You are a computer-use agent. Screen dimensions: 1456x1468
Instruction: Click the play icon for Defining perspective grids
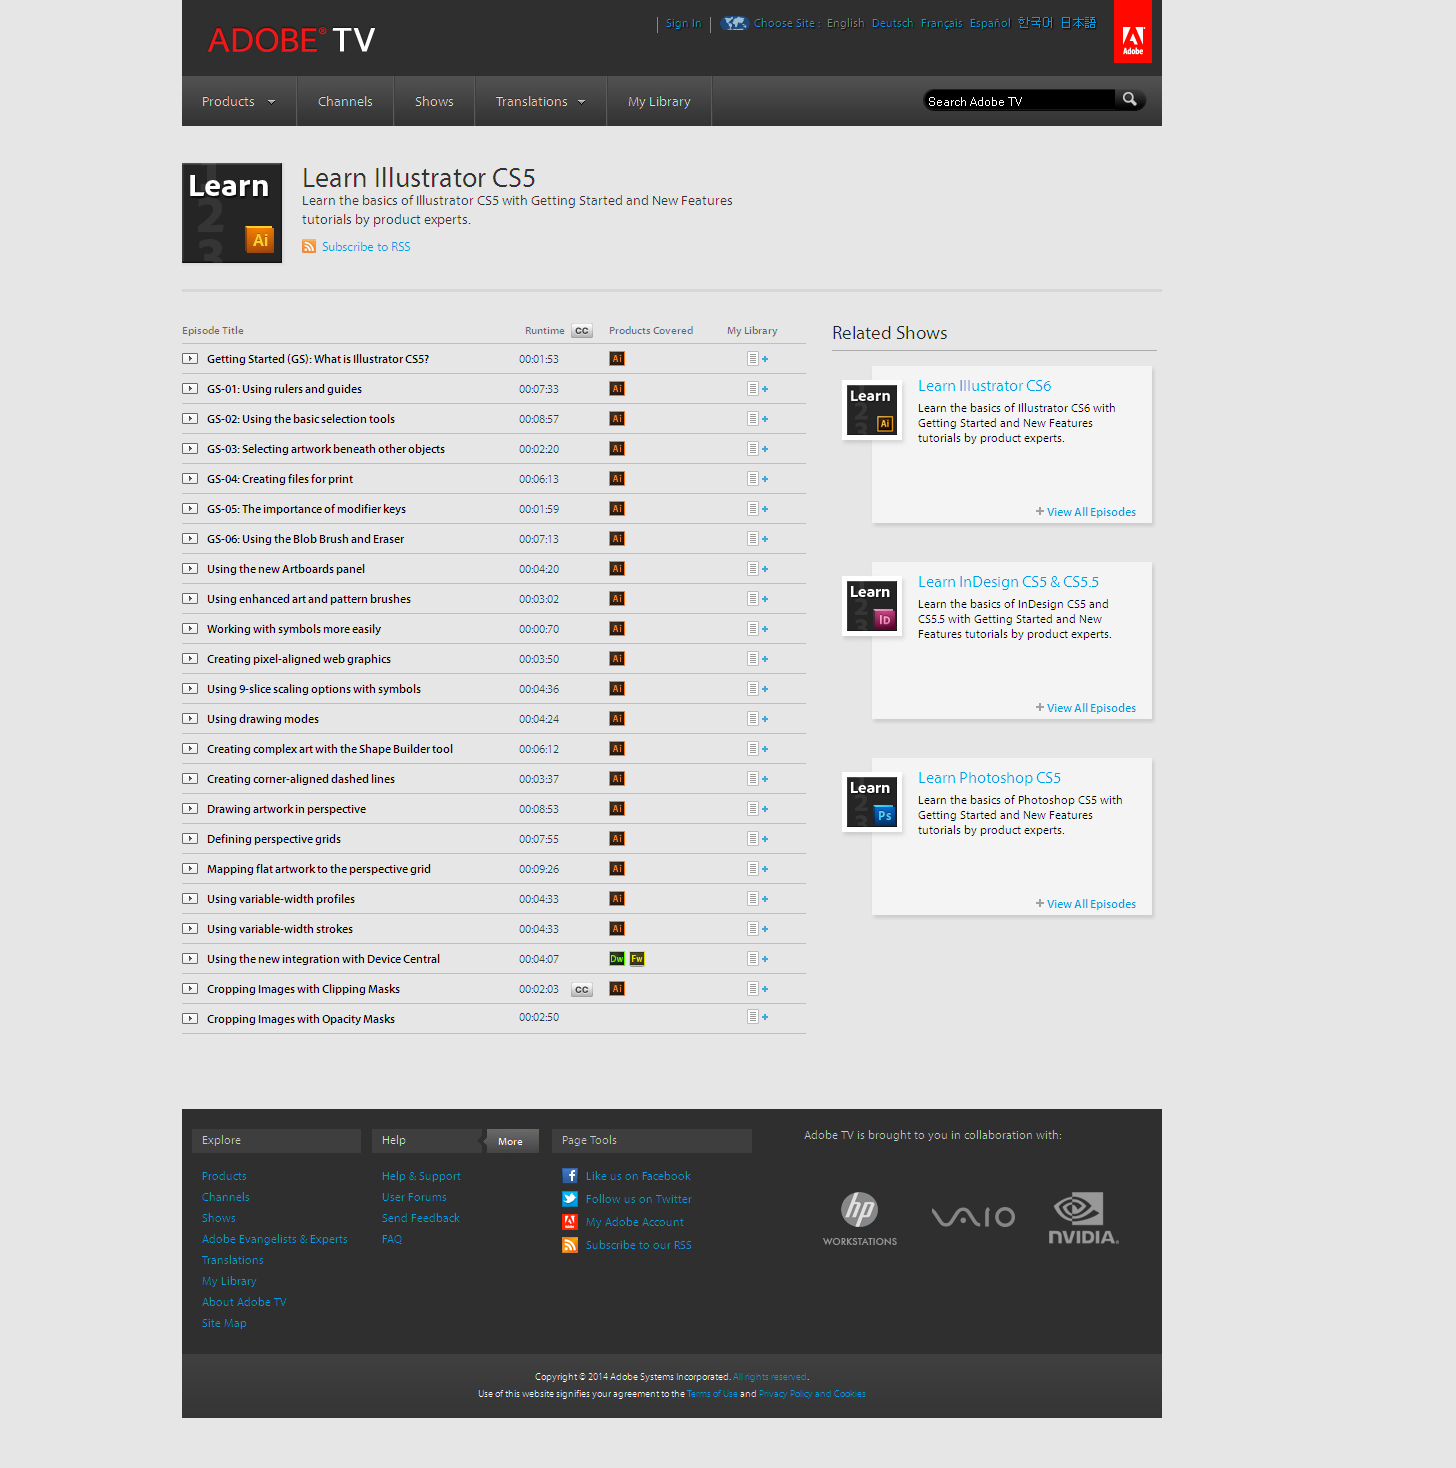coord(190,838)
